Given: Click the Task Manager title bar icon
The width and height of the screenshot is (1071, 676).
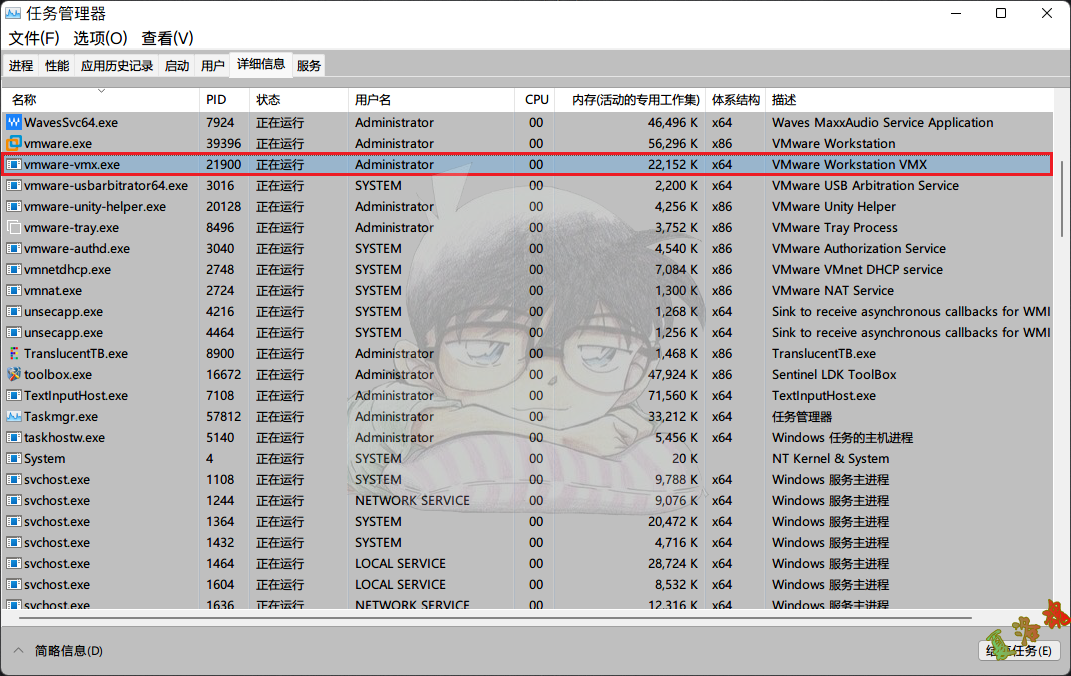Looking at the screenshot, I should click(x=13, y=14).
